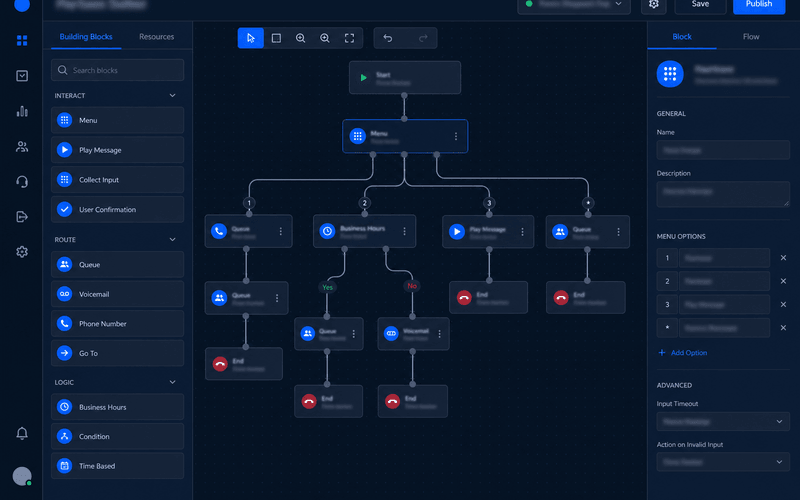Open the Play Message node's three-dot menu

tap(522, 232)
